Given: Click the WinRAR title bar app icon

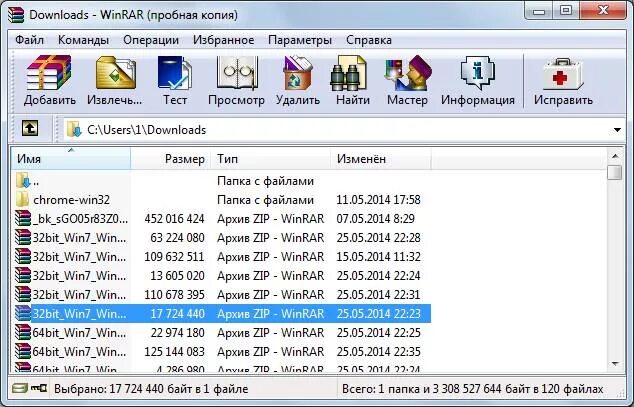Looking at the screenshot, I should 16,15.
